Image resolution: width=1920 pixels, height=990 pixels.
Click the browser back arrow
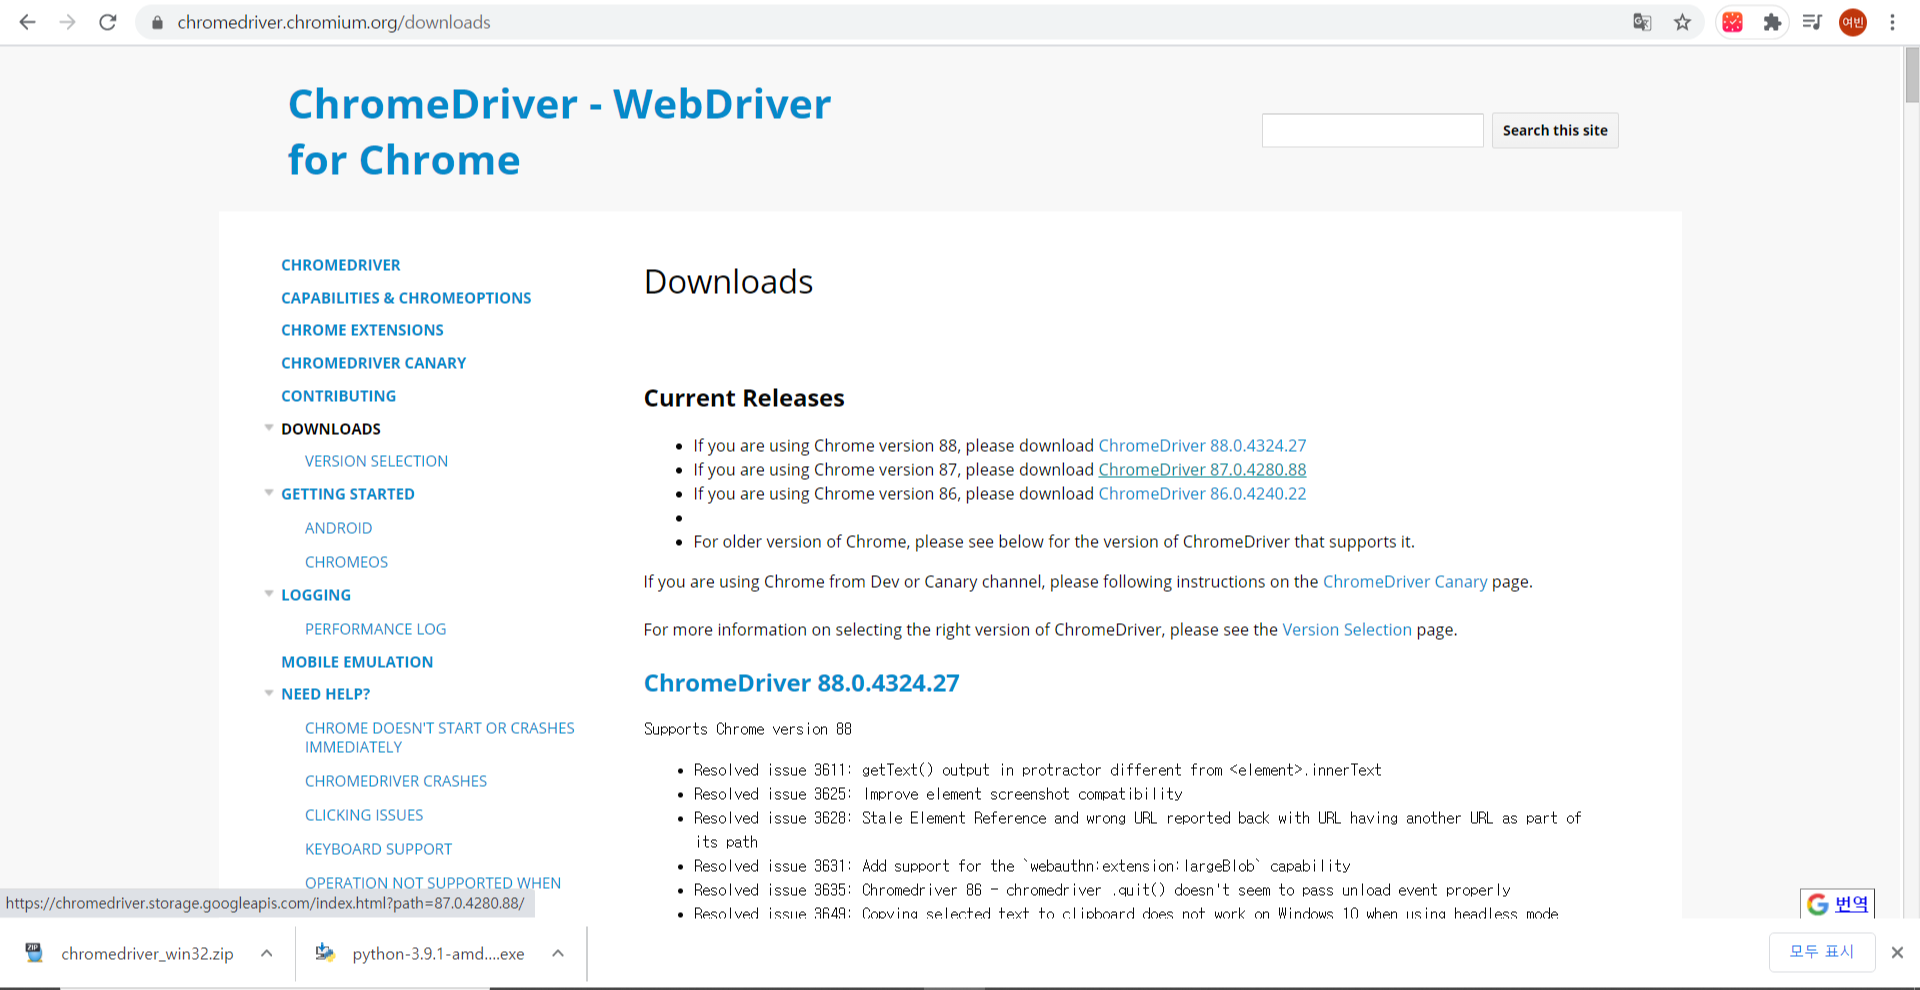point(27,22)
